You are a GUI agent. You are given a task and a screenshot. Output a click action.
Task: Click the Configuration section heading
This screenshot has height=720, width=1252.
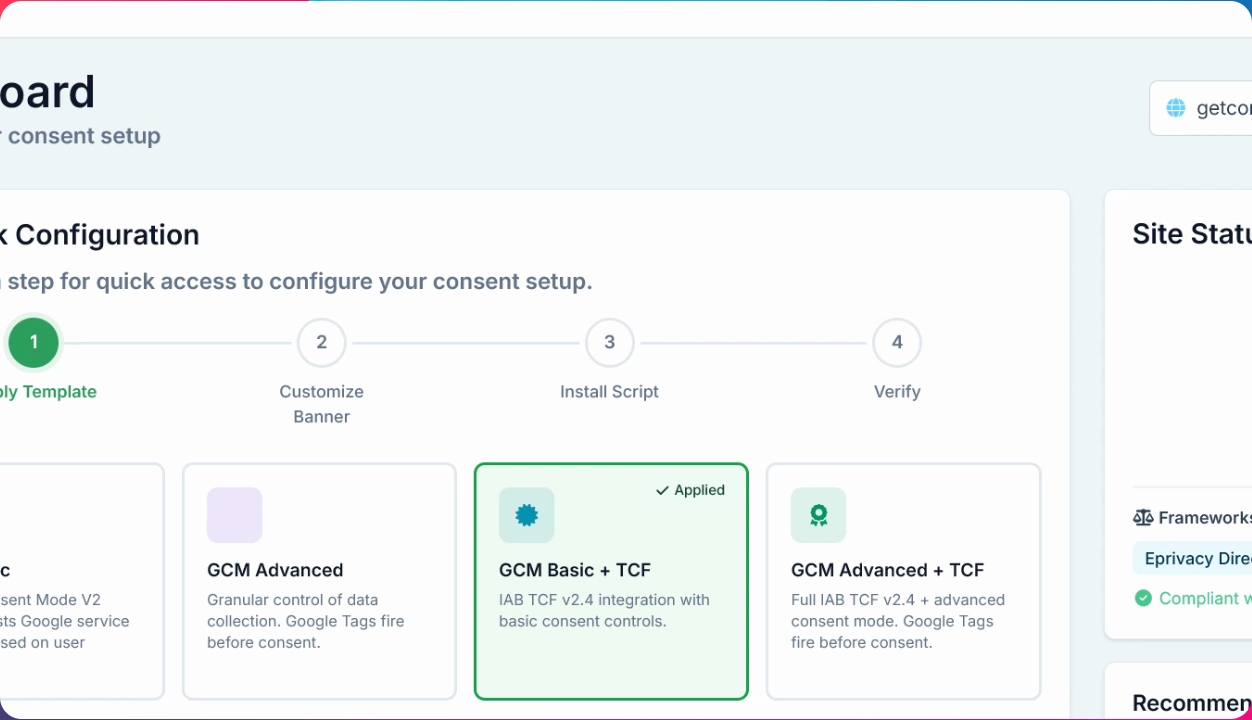[x=100, y=235]
